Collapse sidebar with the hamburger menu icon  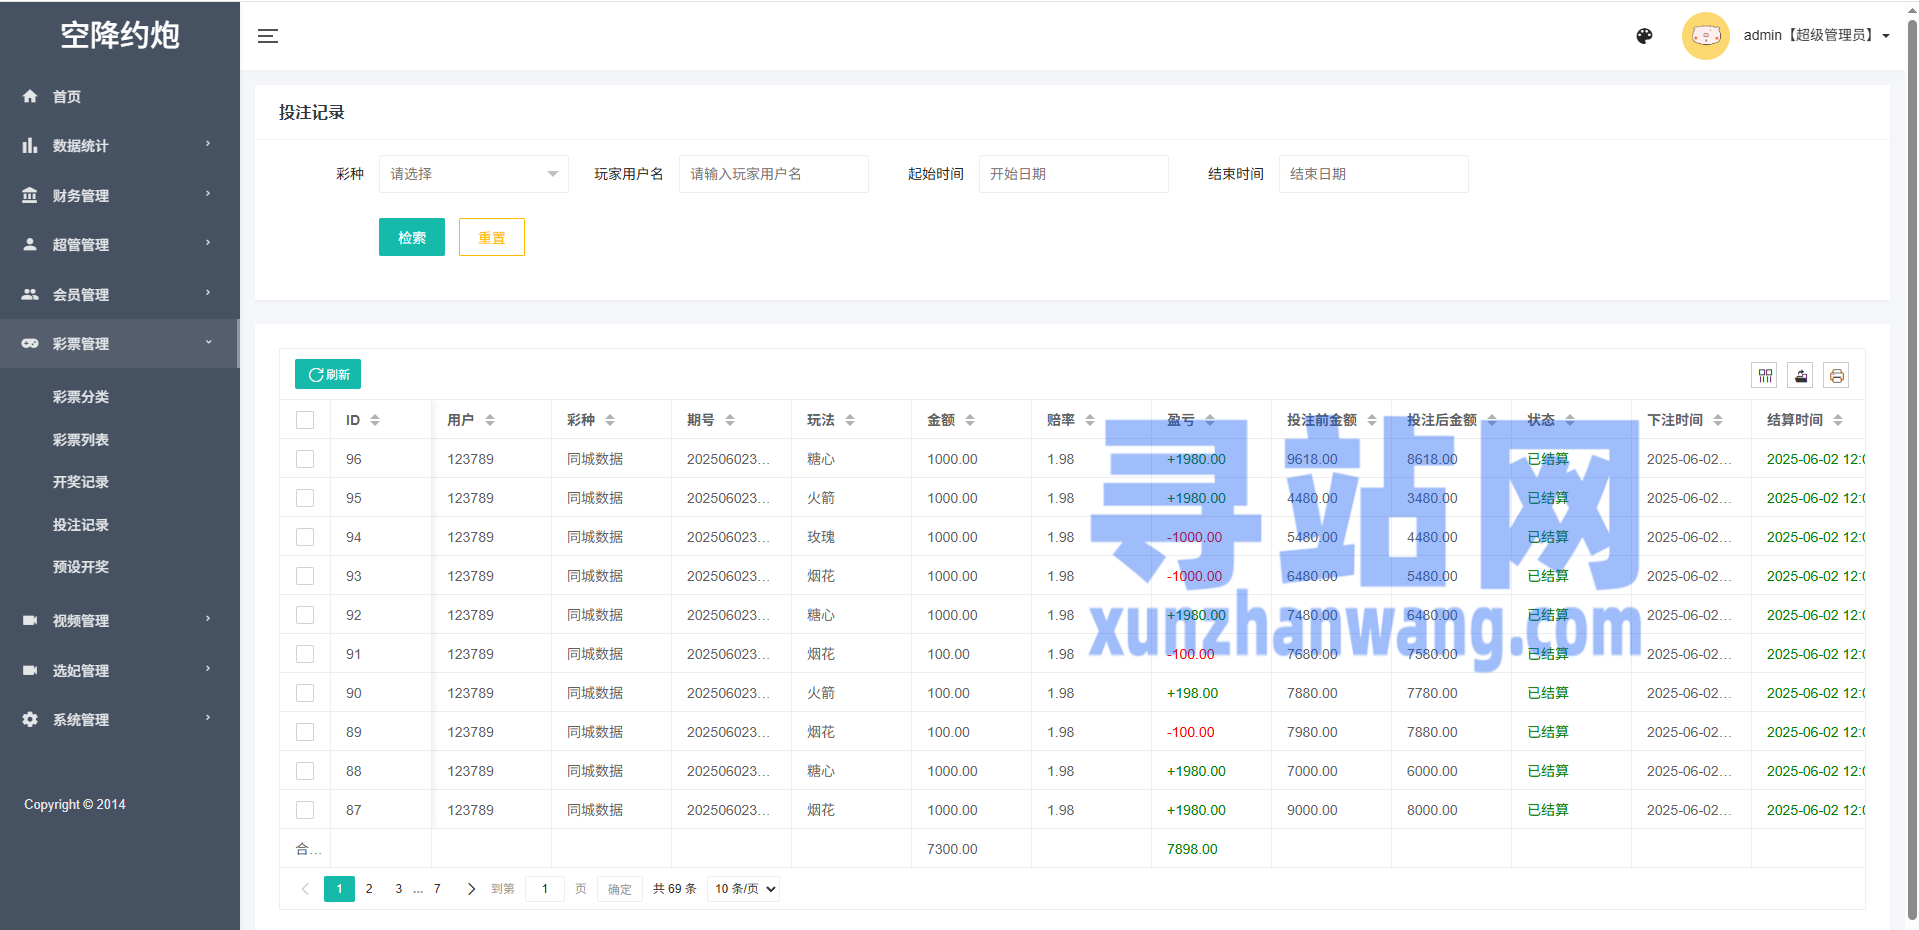pyautogui.click(x=268, y=36)
